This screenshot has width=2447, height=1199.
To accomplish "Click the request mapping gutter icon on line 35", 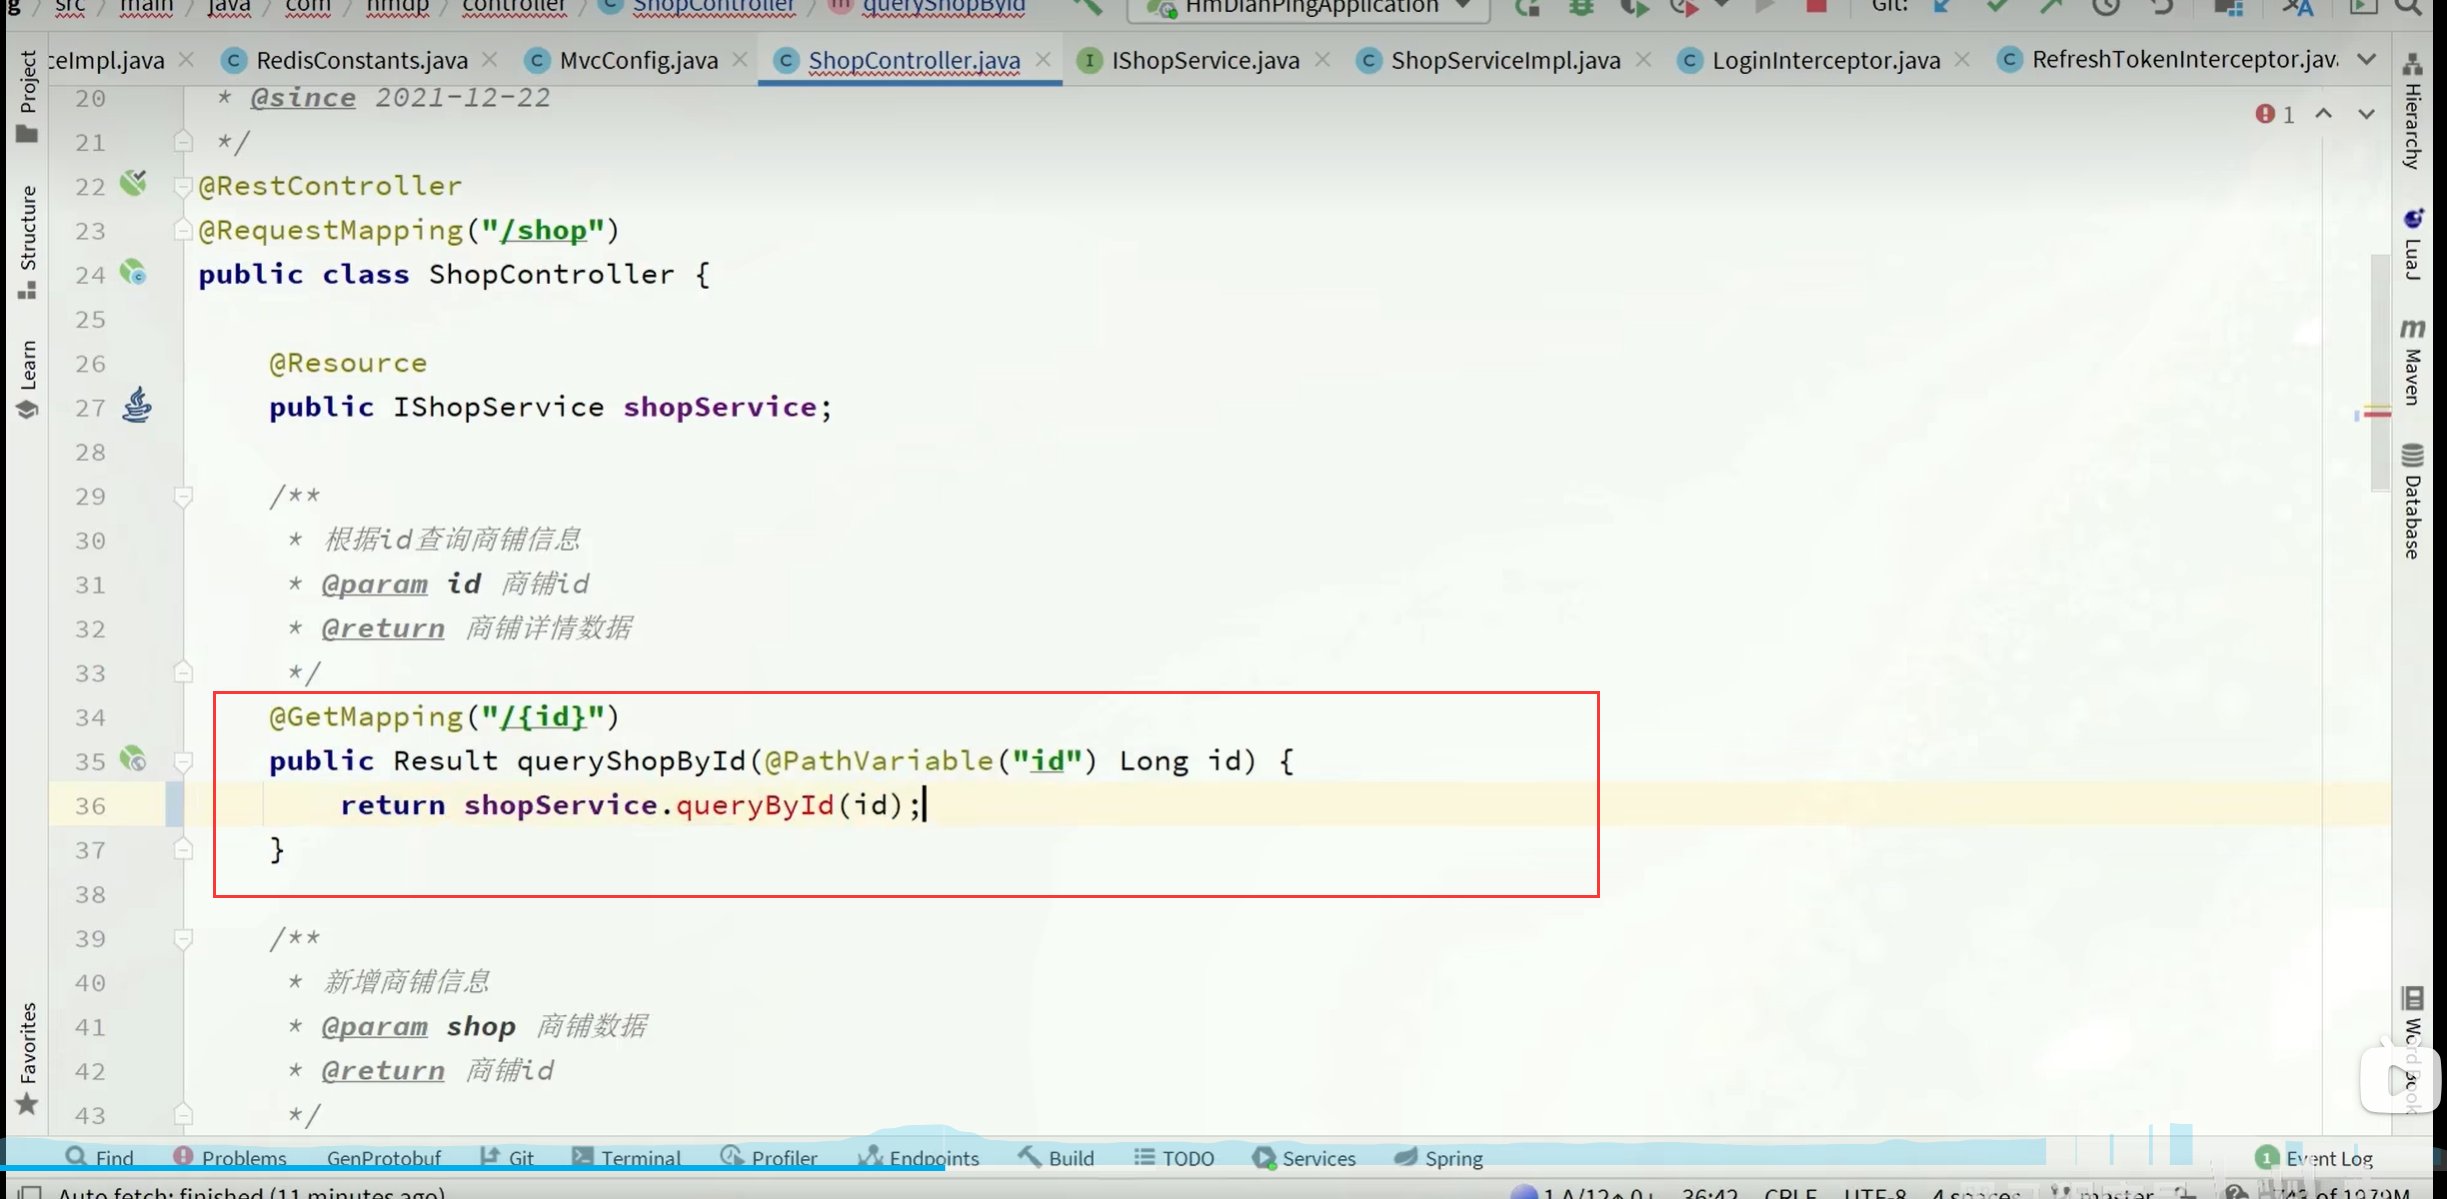I will (x=133, y=759).
